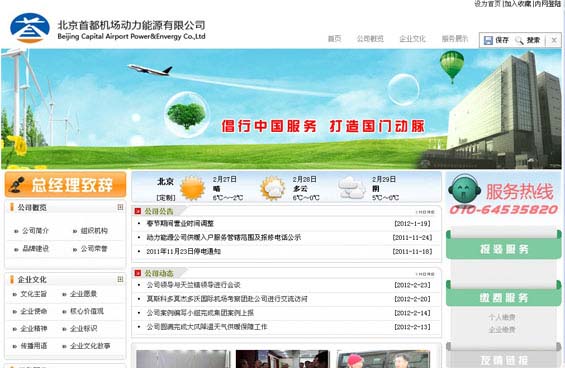Open the 总经理致辞 banner
Viewport: 565px width, 368px height.
65,185
